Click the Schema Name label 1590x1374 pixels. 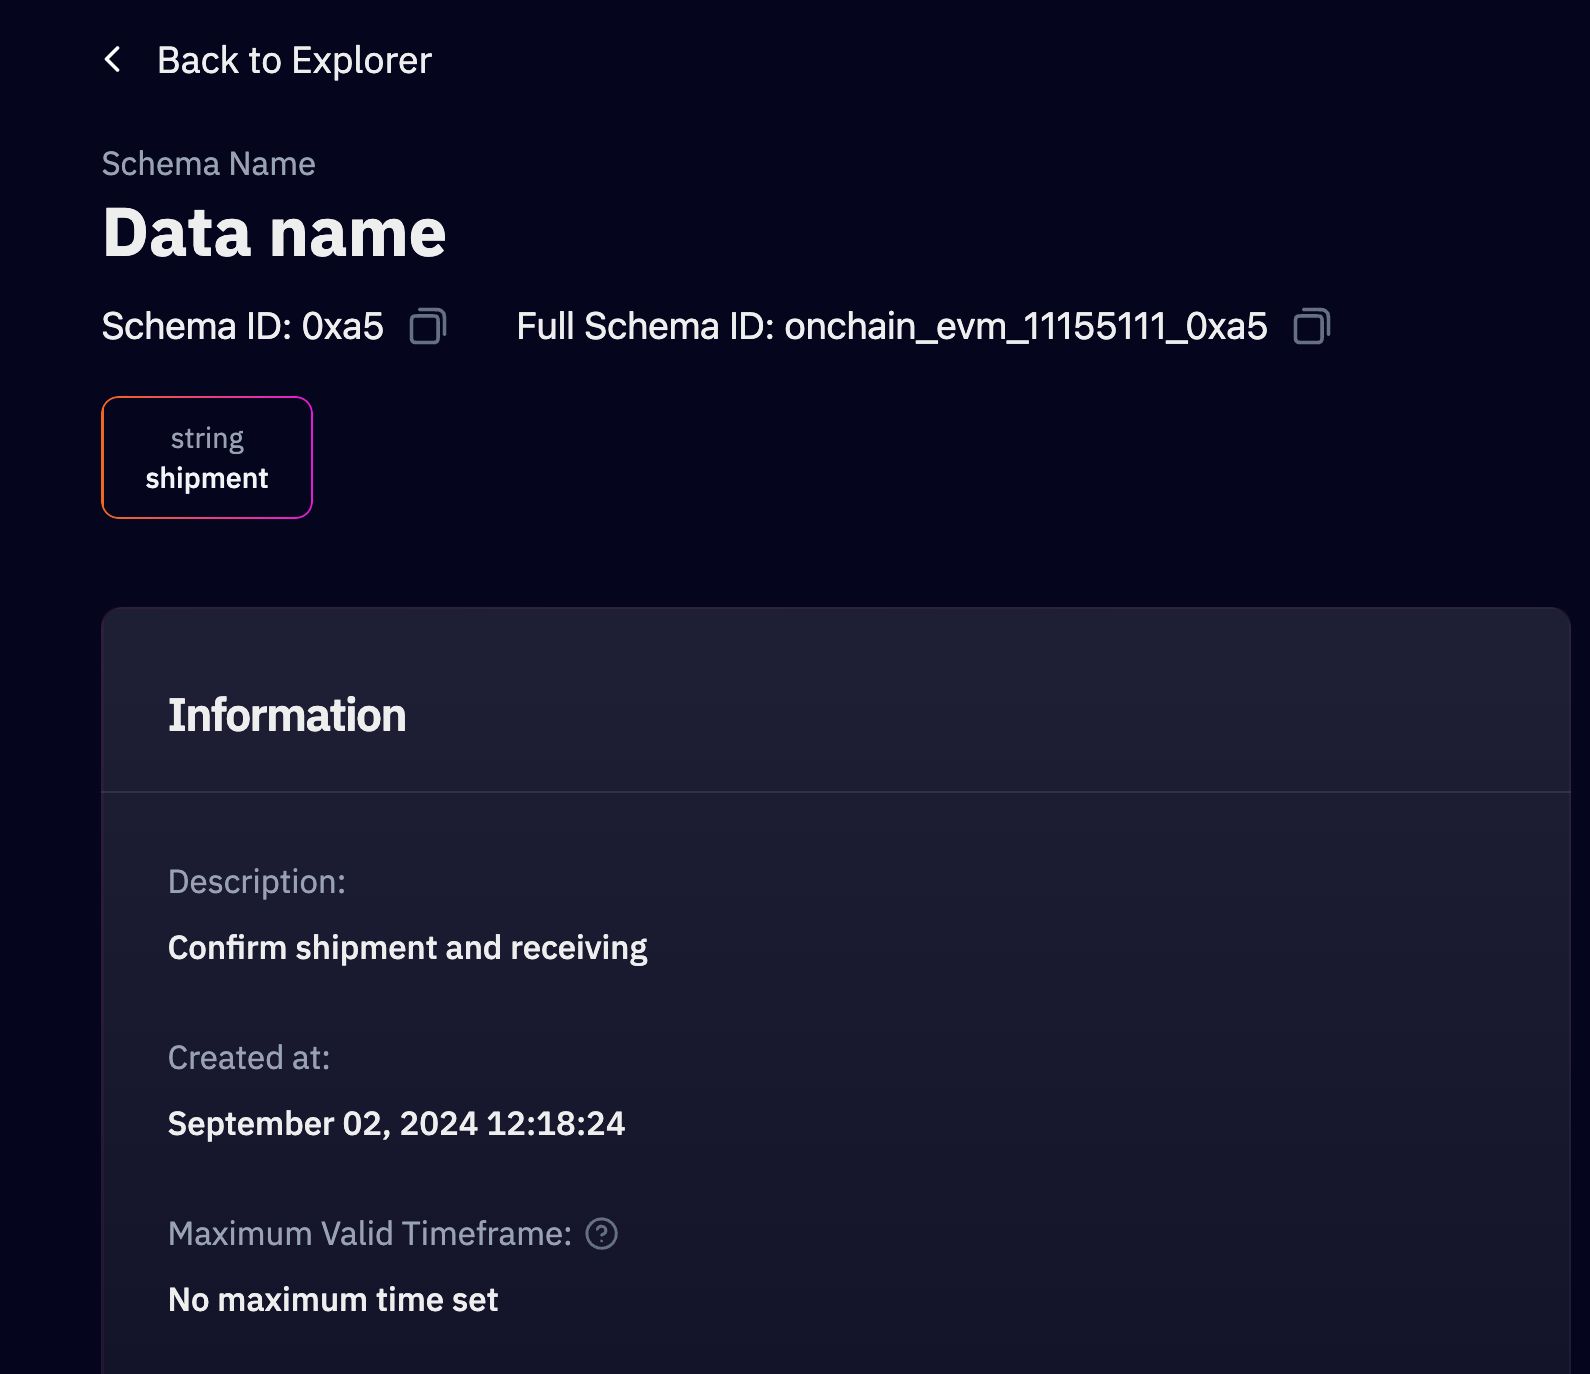coord(209,164)
